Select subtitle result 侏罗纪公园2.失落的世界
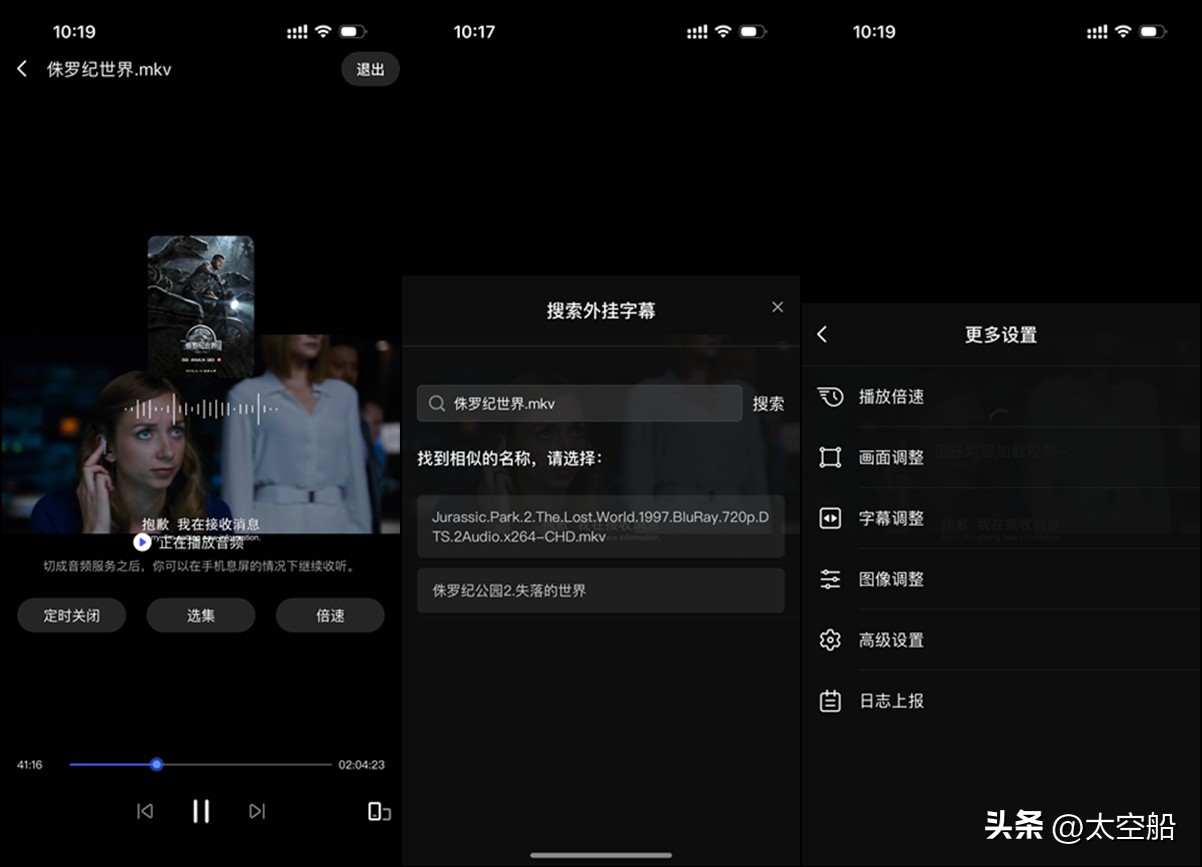 click(x=600, y=590)
